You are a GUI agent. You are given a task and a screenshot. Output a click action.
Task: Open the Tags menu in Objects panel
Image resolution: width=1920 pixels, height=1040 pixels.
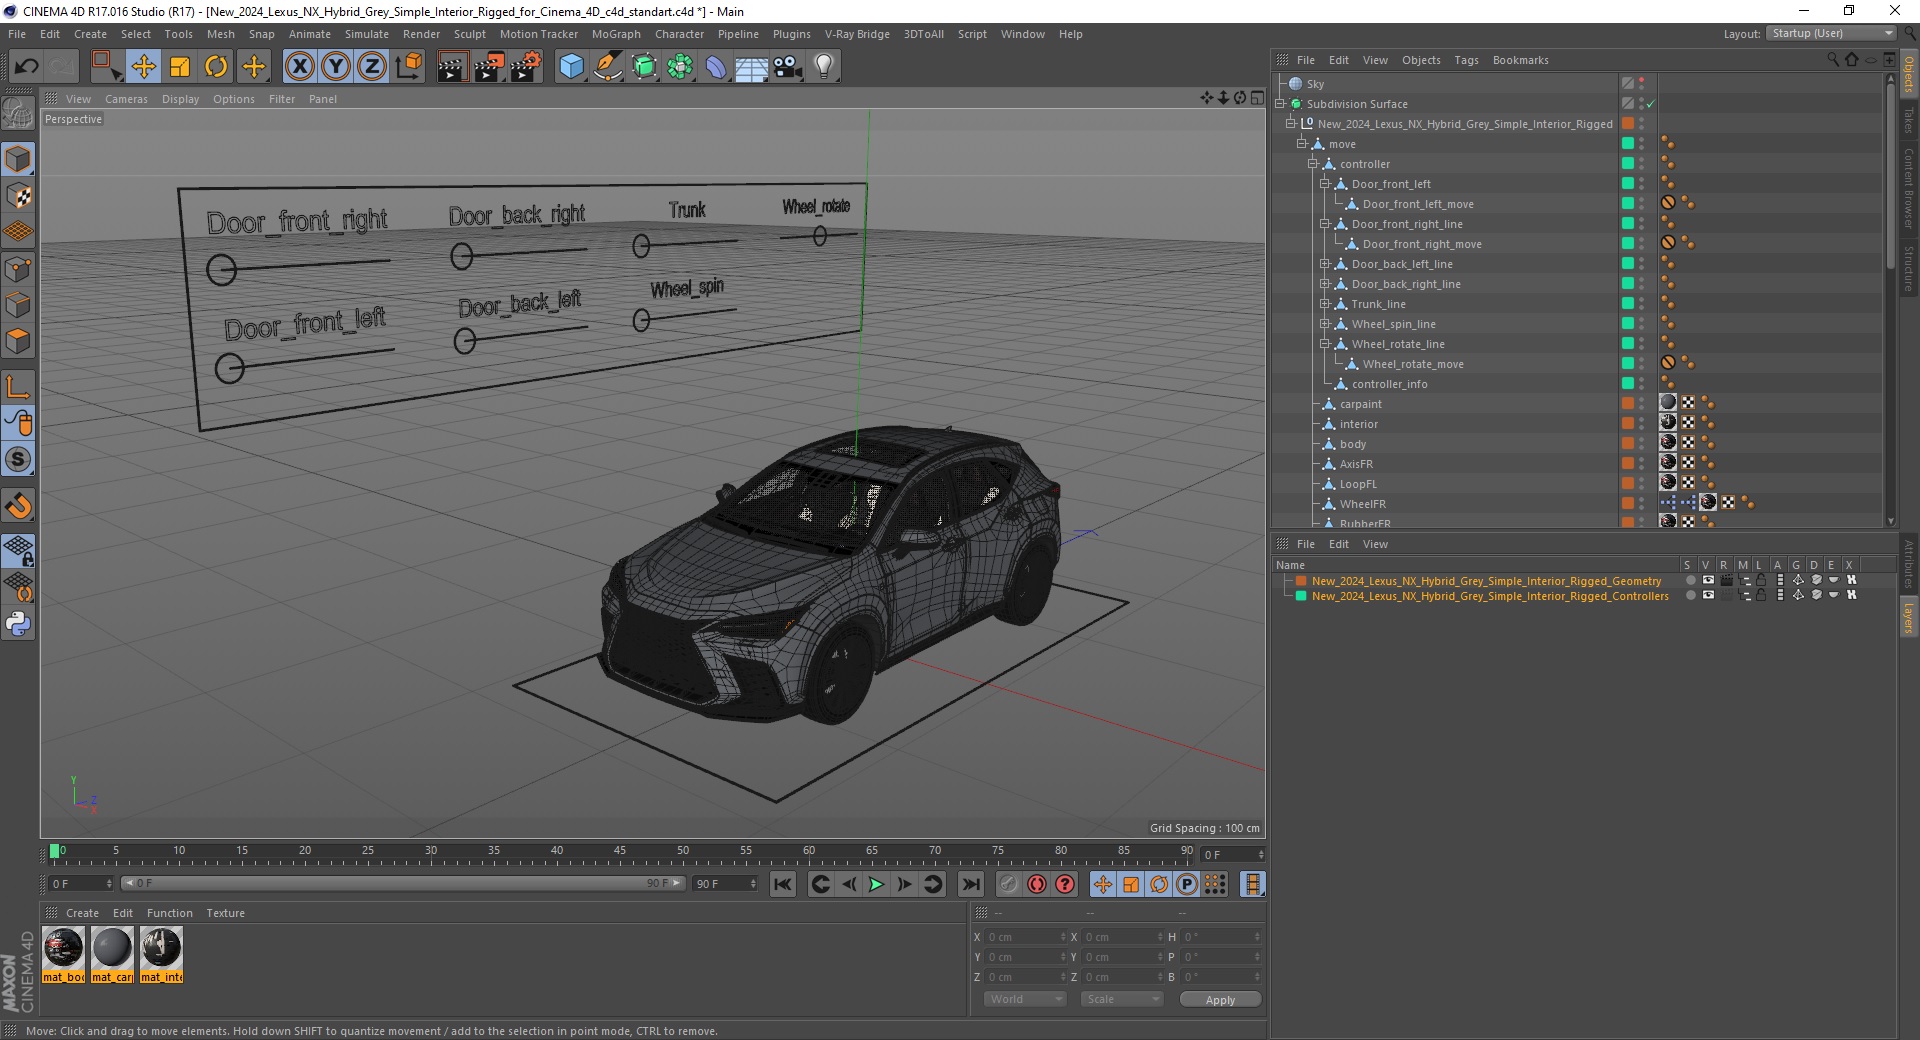click(1466, 60)
